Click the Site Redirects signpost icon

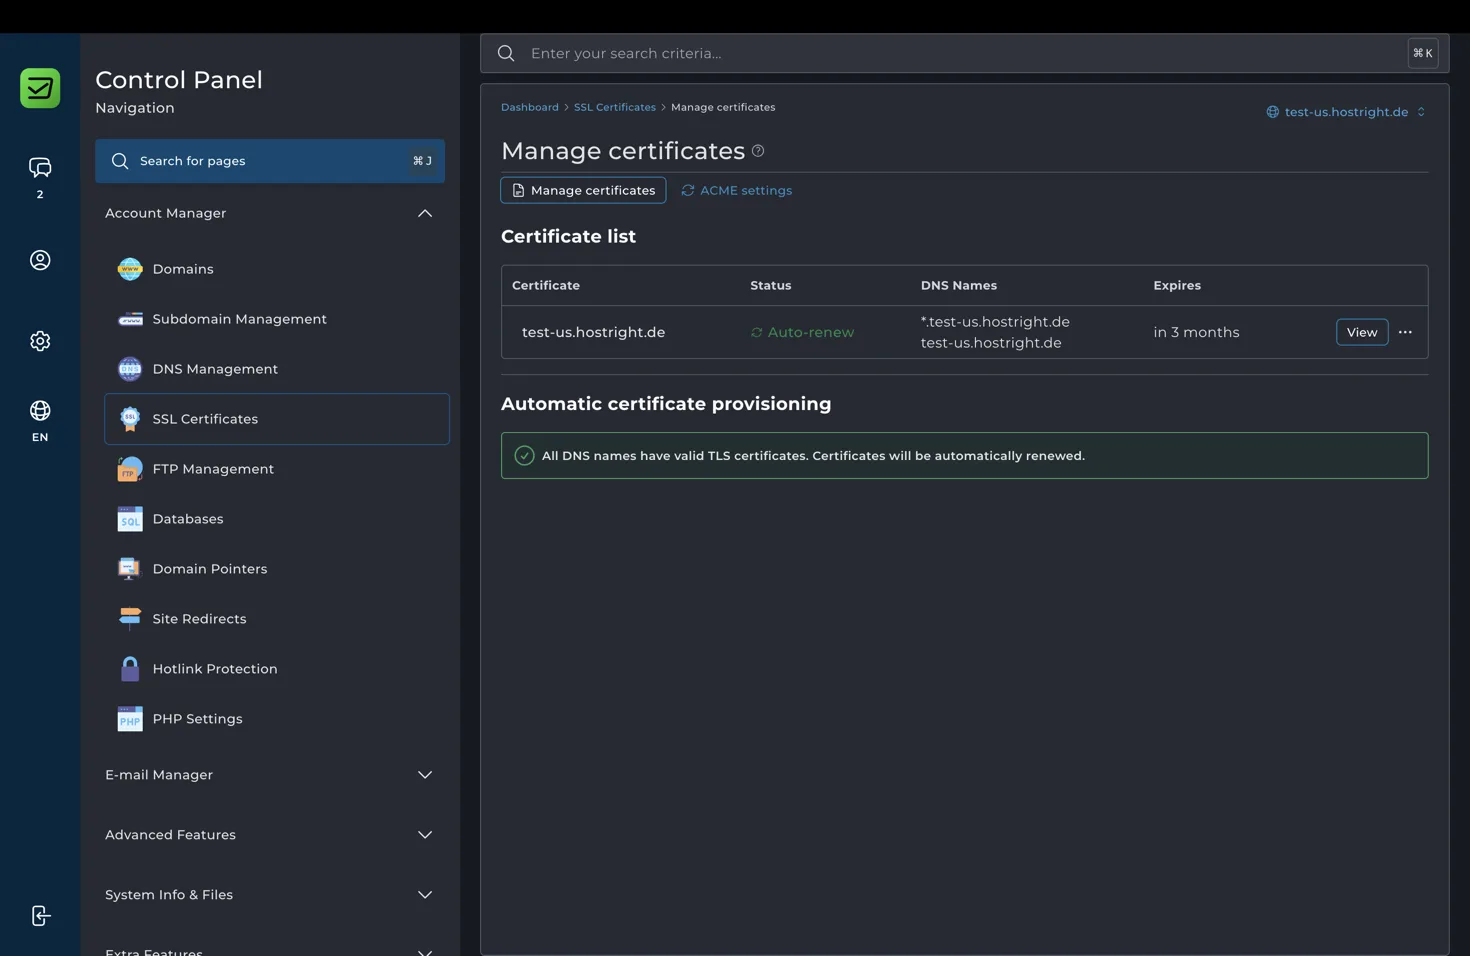point(130,619)
